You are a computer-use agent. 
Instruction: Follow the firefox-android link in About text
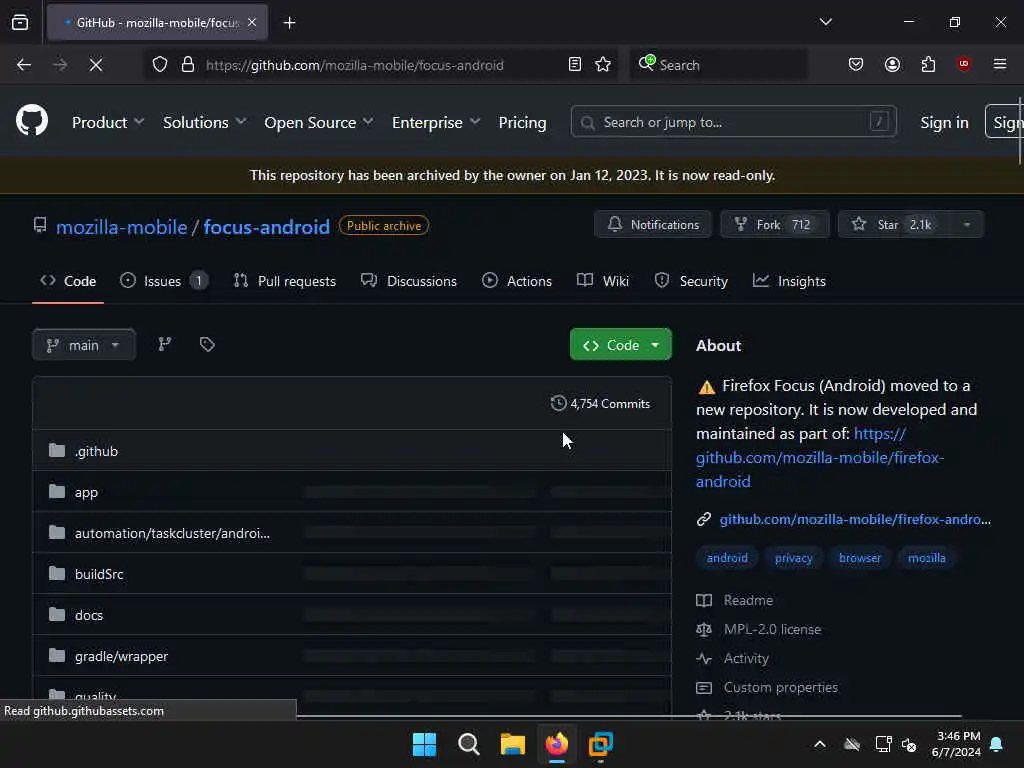click(820, 458)
